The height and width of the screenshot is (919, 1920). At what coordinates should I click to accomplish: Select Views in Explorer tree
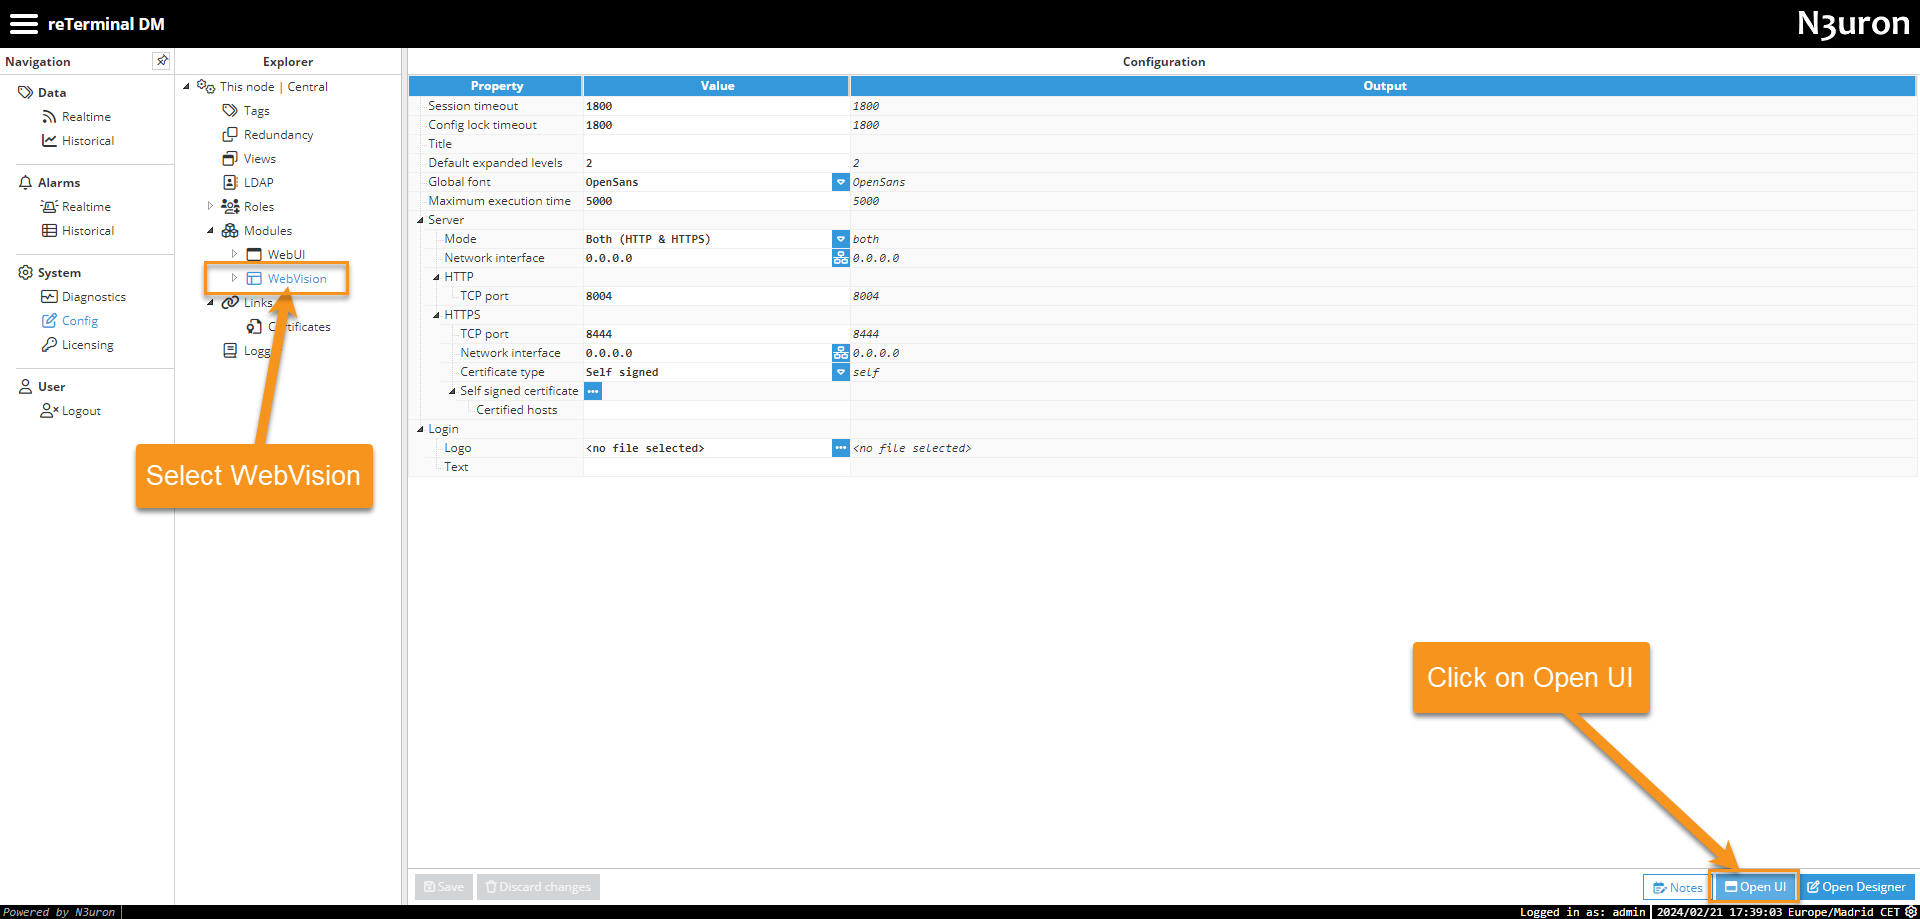pos(260,159)
